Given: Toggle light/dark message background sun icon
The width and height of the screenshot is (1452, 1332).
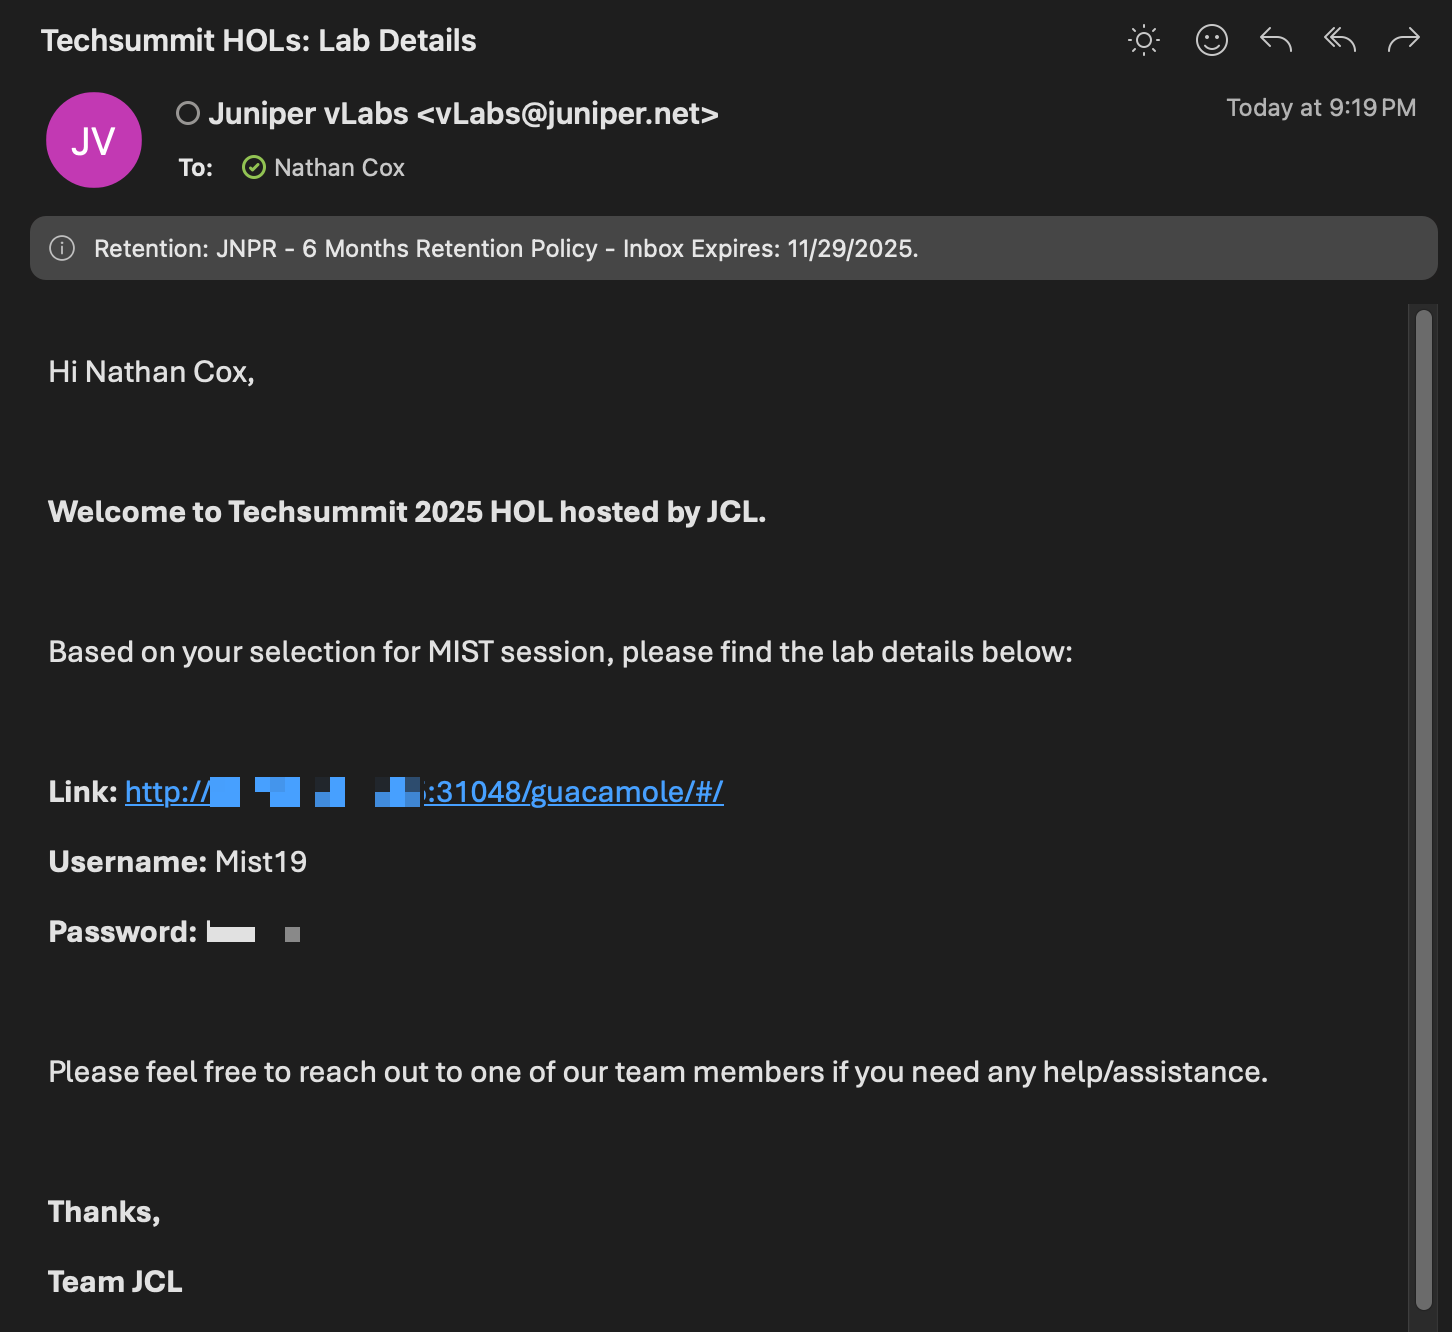Looking at the screenshot, I should point(1144,40).
